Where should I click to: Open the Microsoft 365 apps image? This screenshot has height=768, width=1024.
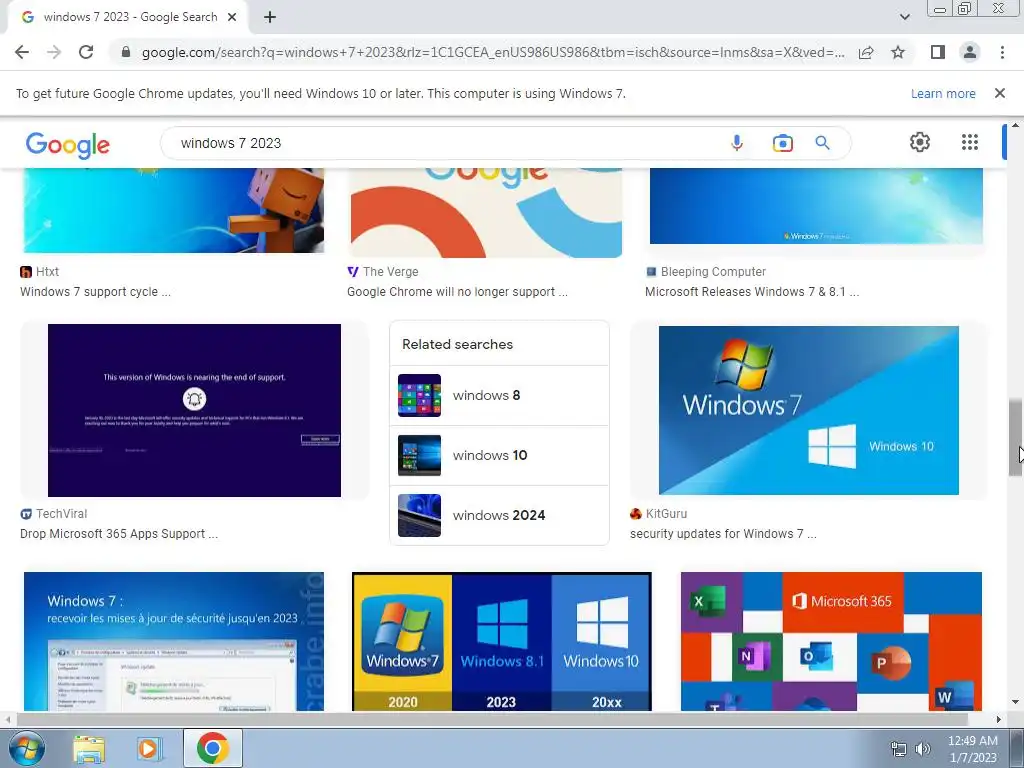tap(831, 641)
